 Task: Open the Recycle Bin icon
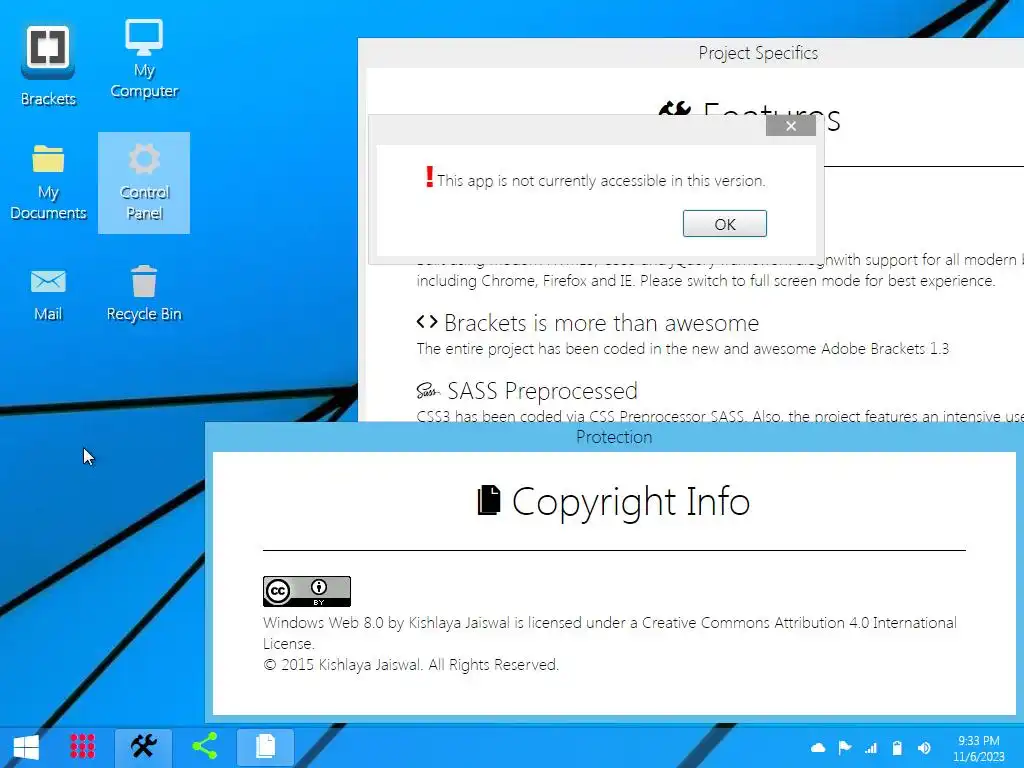click(x=144, y=294)
